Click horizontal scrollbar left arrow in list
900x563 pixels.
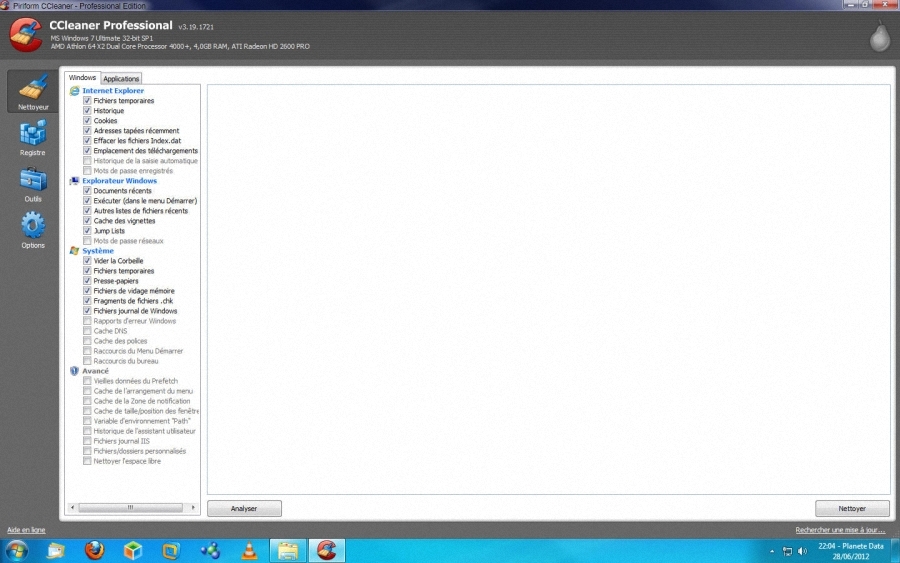pyautogui.click(x=72, y=507)
